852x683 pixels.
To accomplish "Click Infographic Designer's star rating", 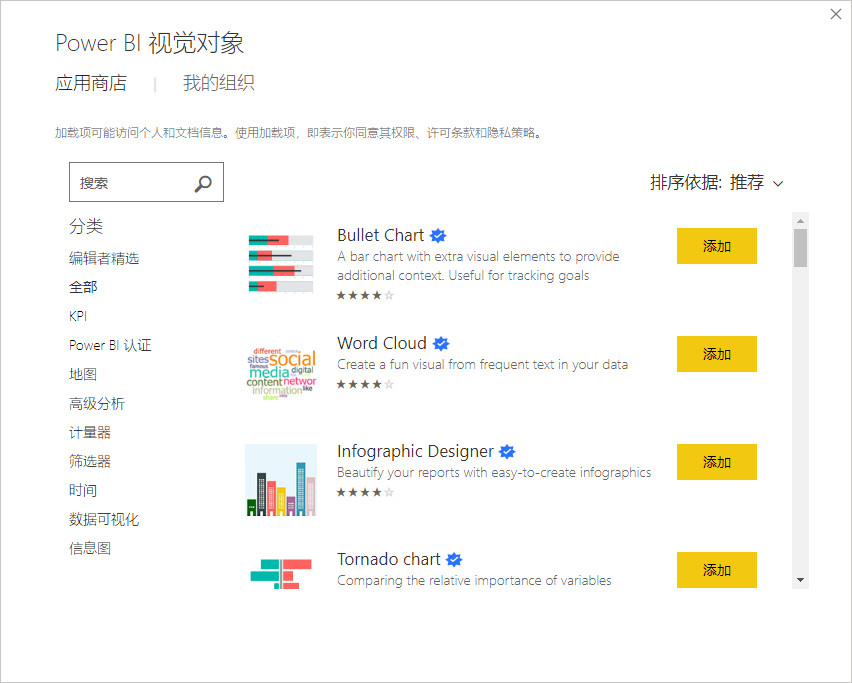I will tap(363, 492).
